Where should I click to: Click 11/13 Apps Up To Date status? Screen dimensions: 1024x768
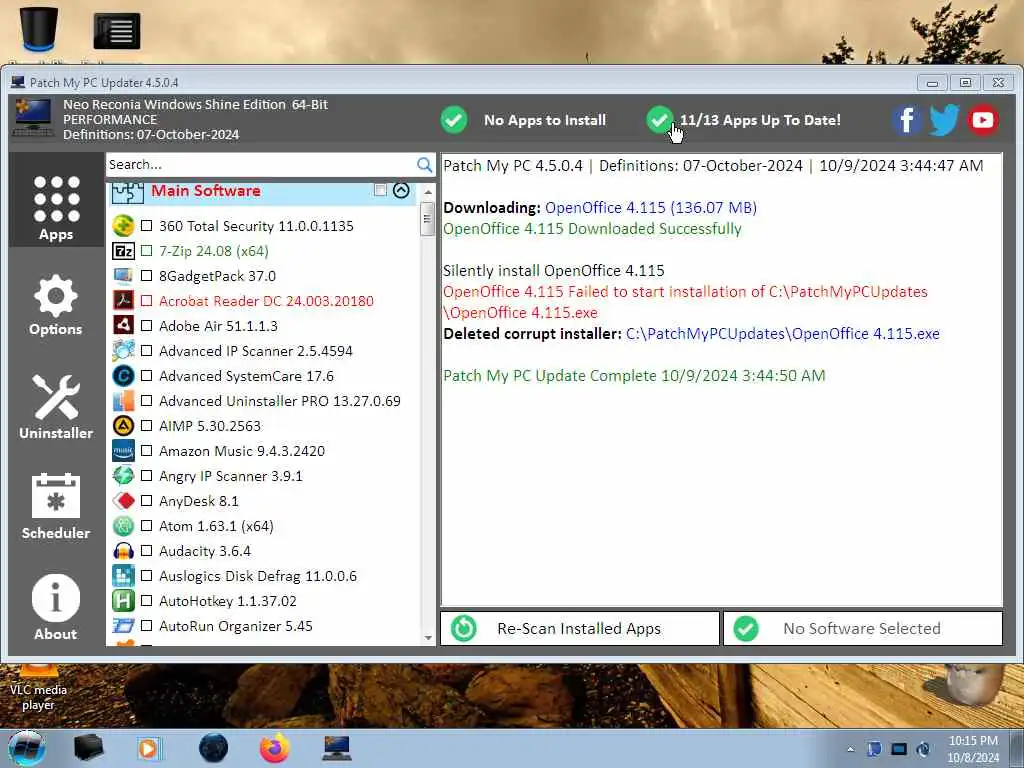click(744, 120)
